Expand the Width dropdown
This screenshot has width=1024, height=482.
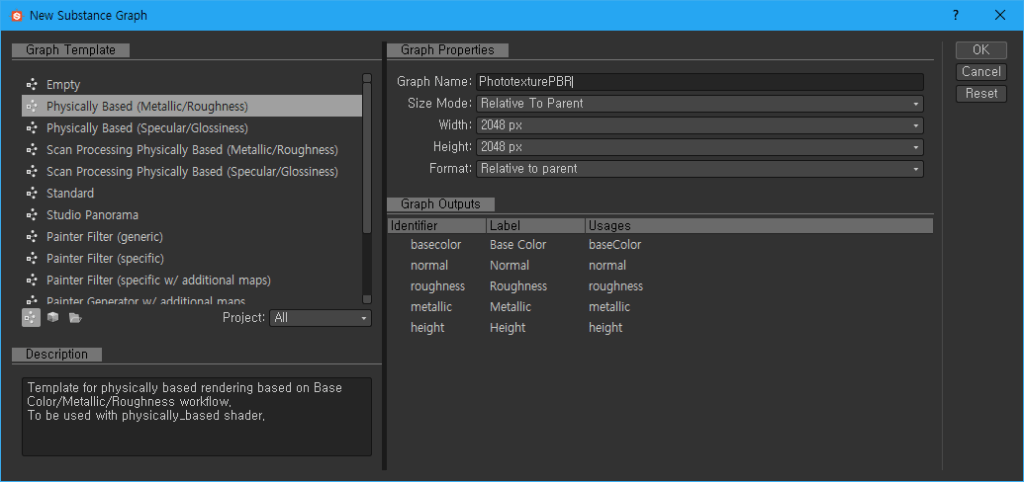699,125
